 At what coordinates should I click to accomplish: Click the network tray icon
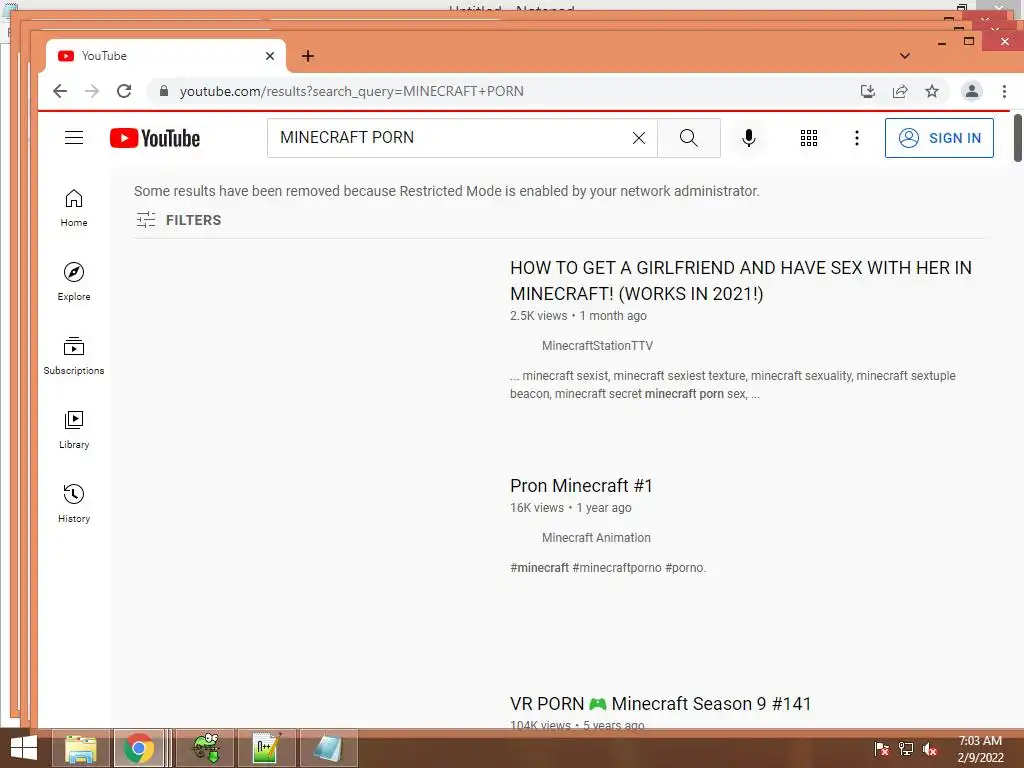click(x=905, y=749)
